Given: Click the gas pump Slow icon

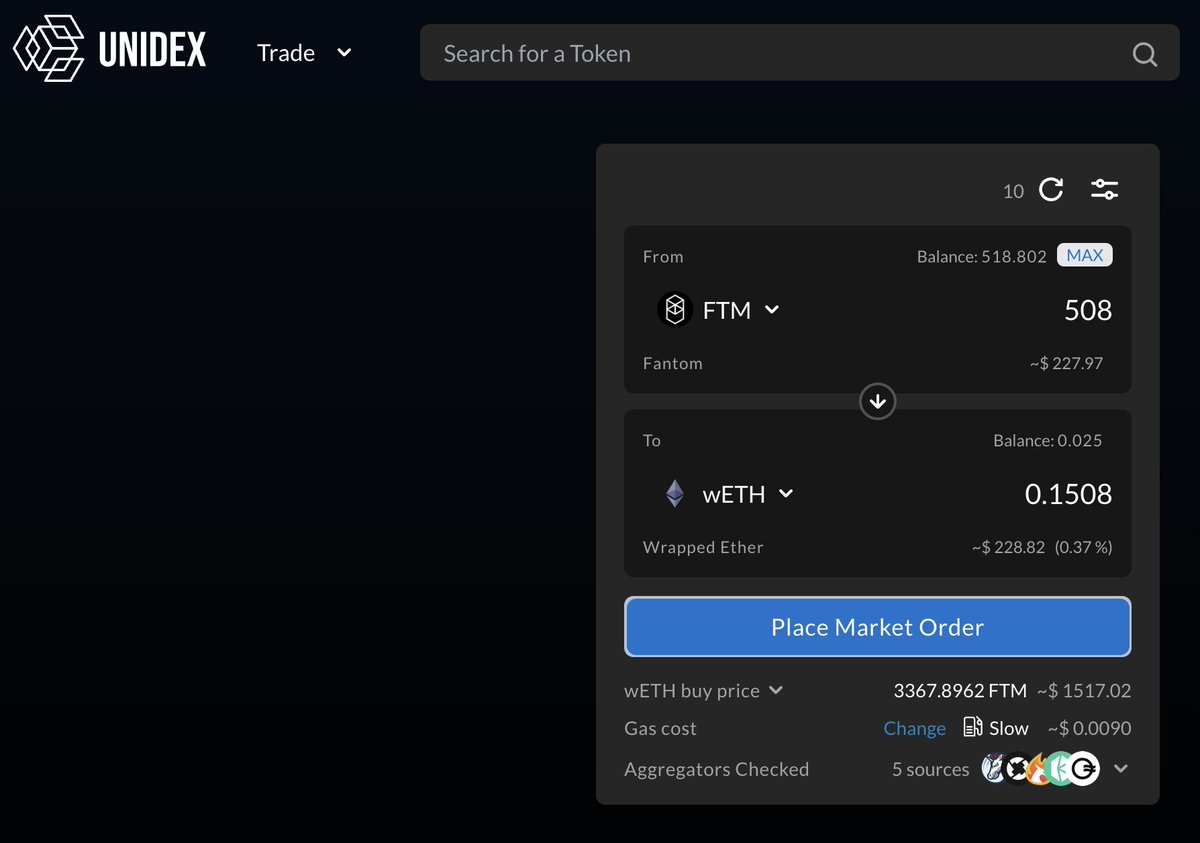Looking at the screenshot, I should click(x=973, y=727).
